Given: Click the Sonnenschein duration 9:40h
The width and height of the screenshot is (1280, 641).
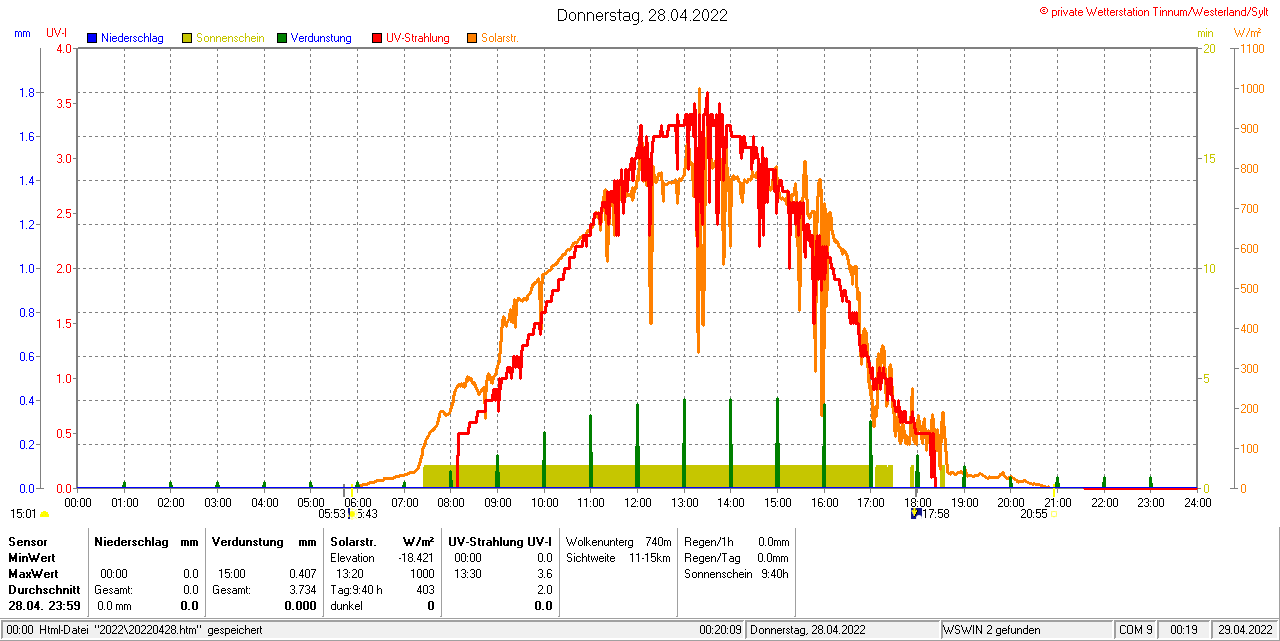Looking at the screenshot, I should click(x=775, y=574).
